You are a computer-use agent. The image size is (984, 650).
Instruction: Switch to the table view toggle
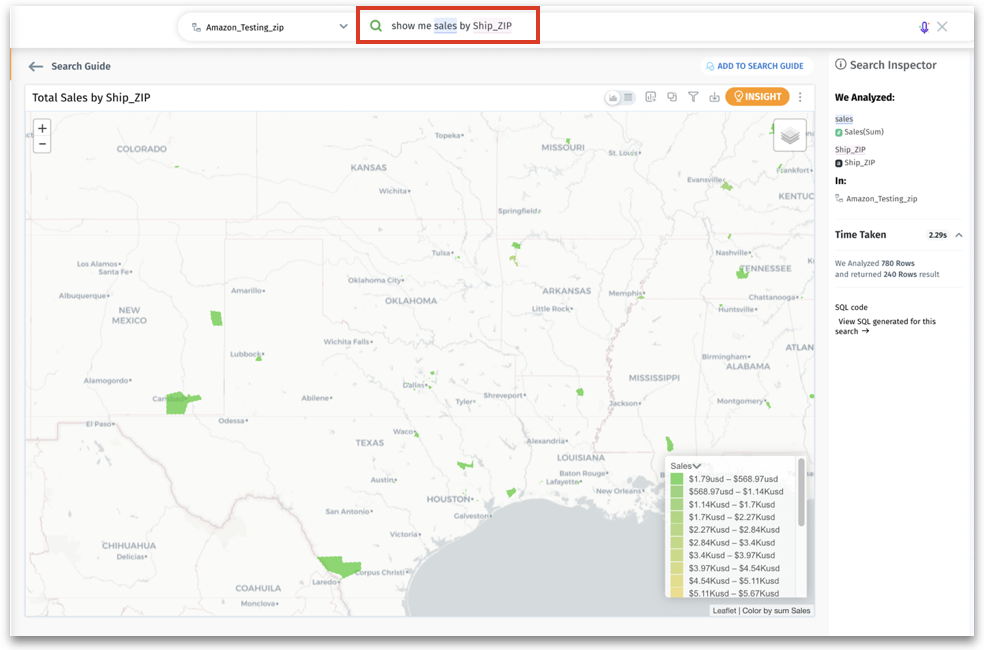pyautogui.click(x=629, y=97)
